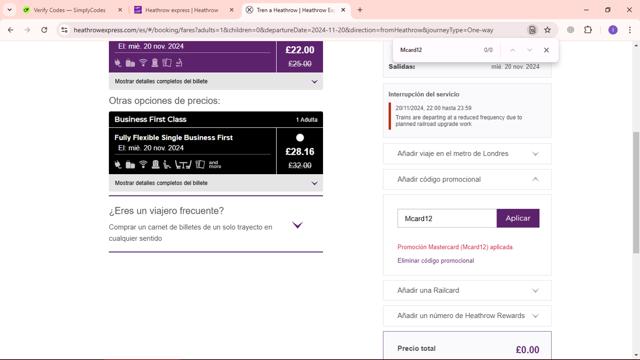The image size is (640, 360).
Task: Click the 'Otras opciones de precios:' heading
Action: click(164, 100)
